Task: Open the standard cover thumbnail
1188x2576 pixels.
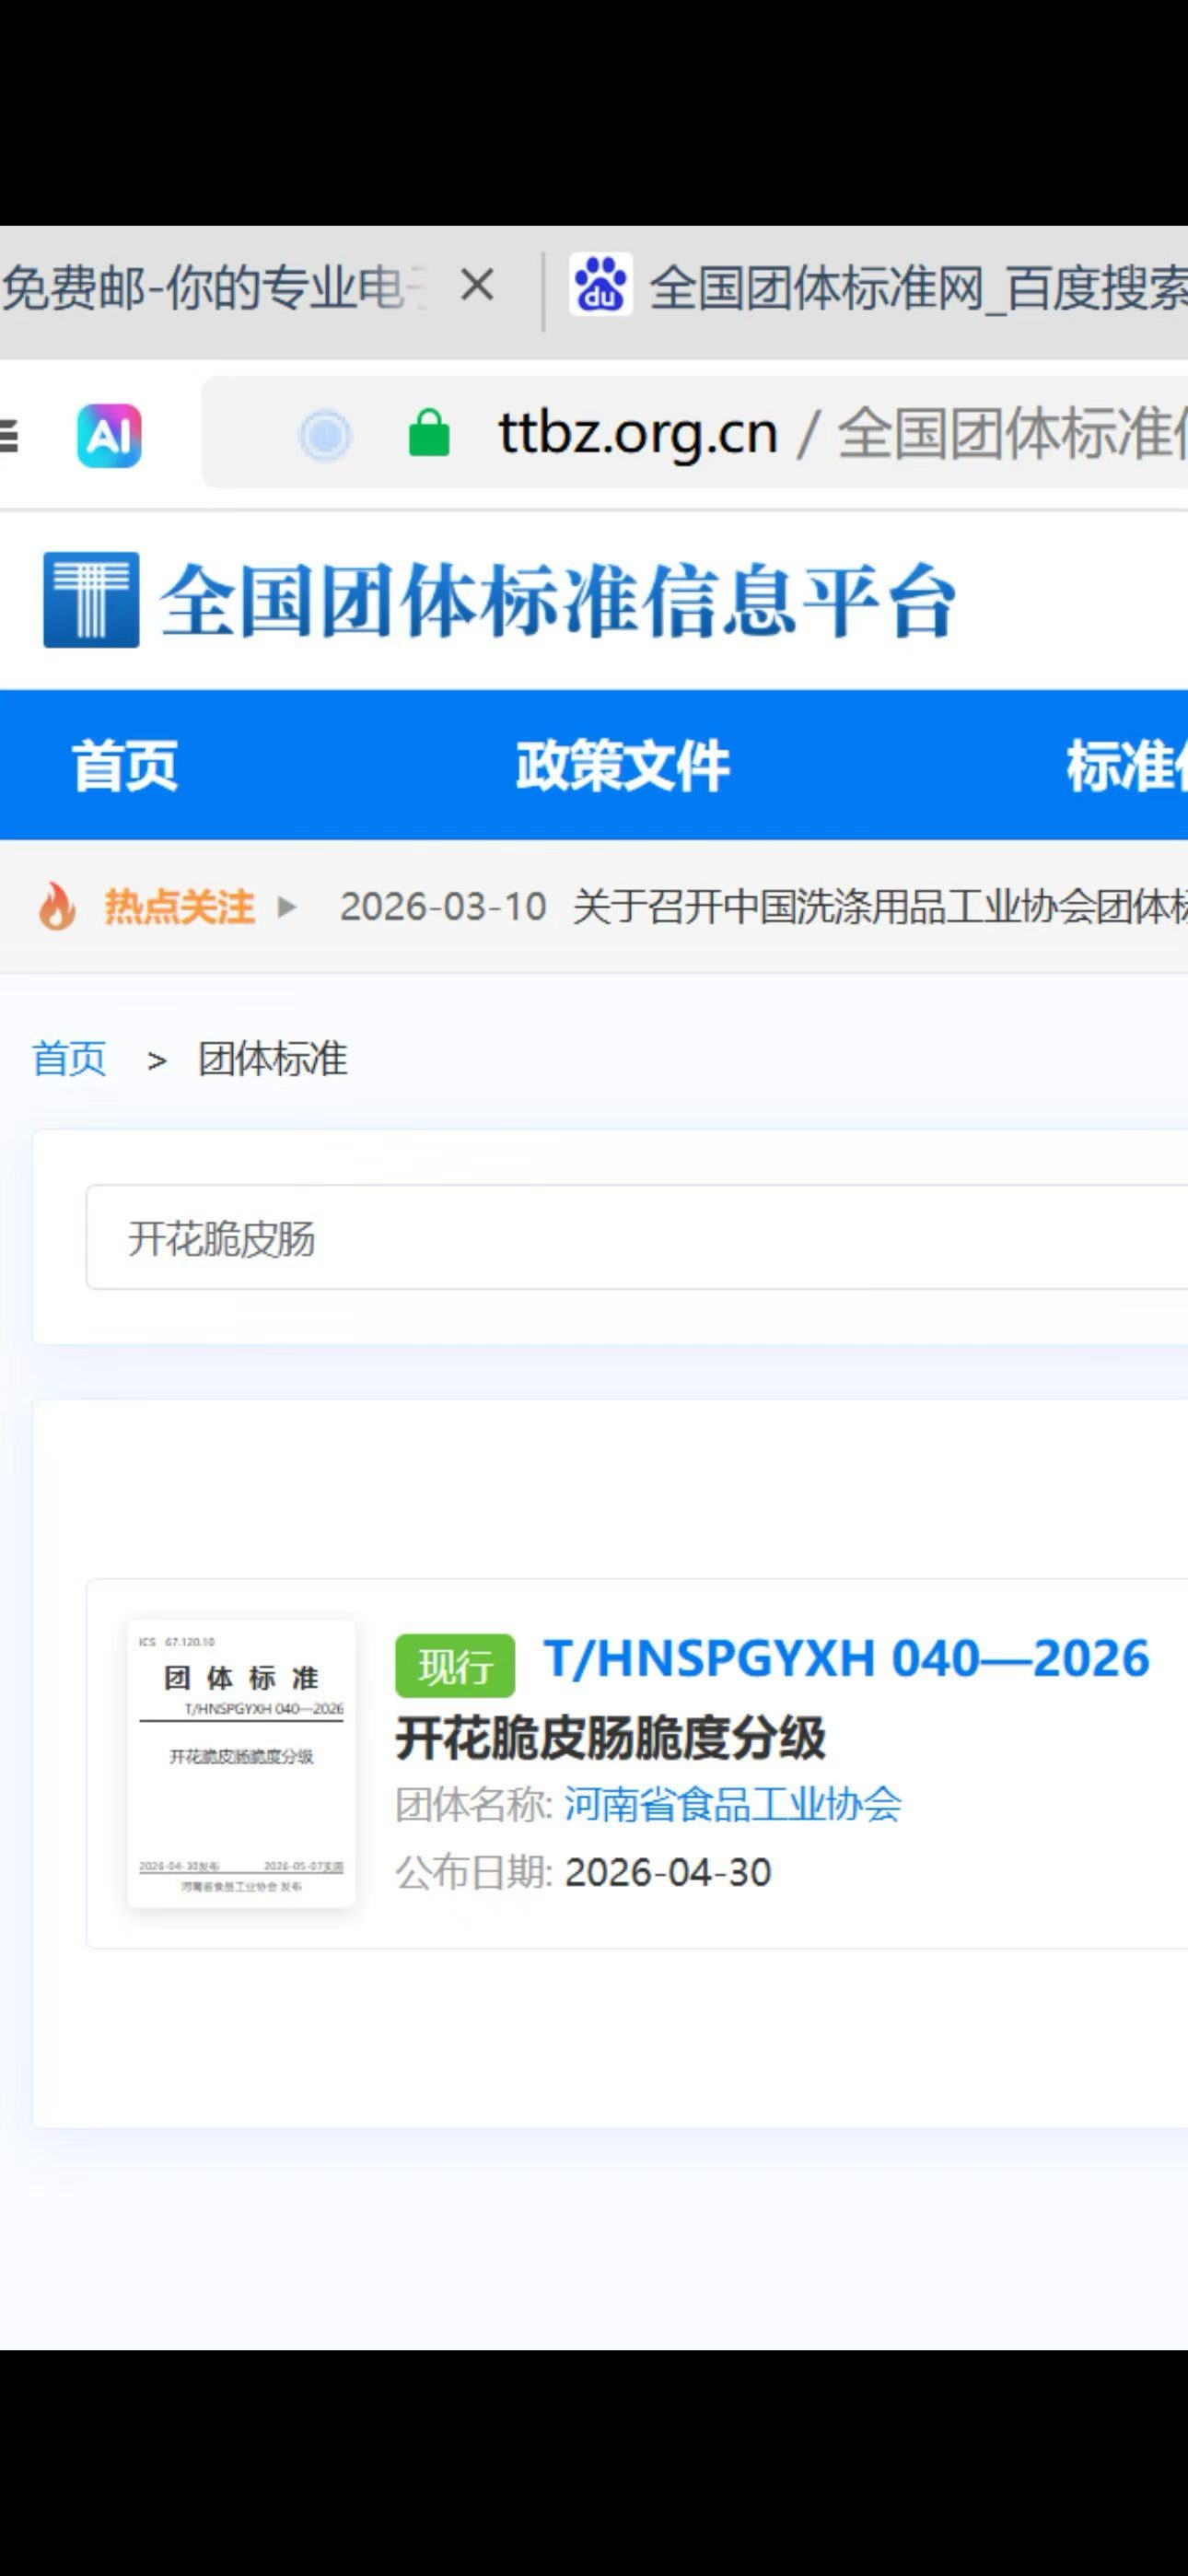Action: point(241,1763)
